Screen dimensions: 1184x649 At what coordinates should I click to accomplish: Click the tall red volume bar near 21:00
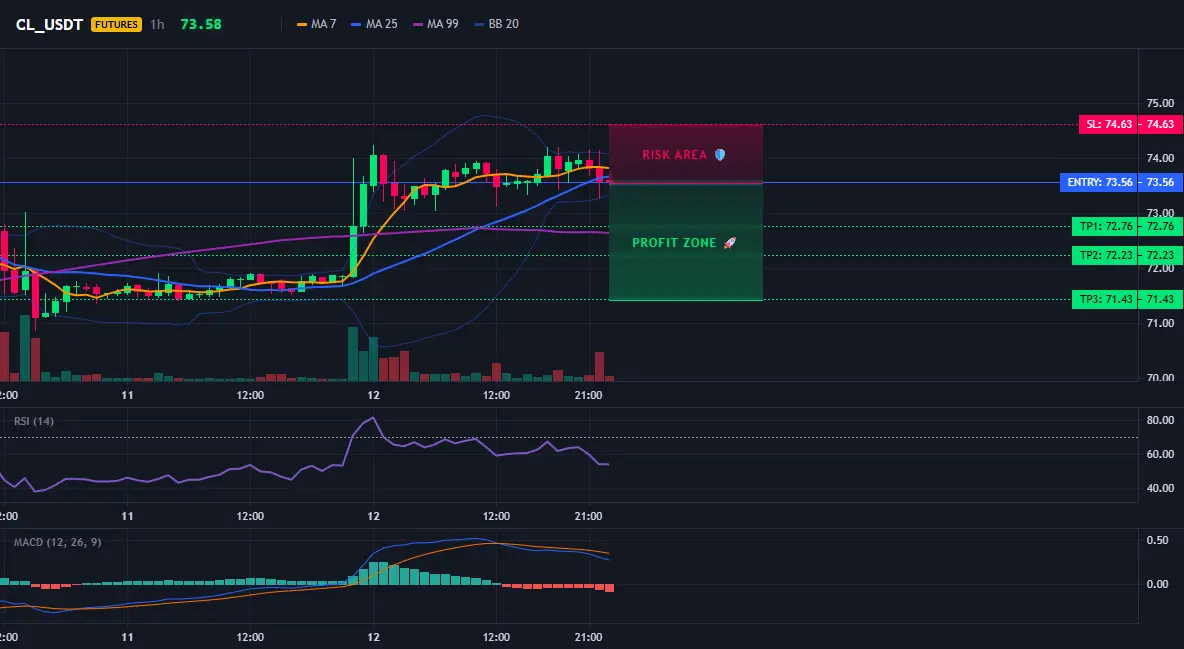600,366
